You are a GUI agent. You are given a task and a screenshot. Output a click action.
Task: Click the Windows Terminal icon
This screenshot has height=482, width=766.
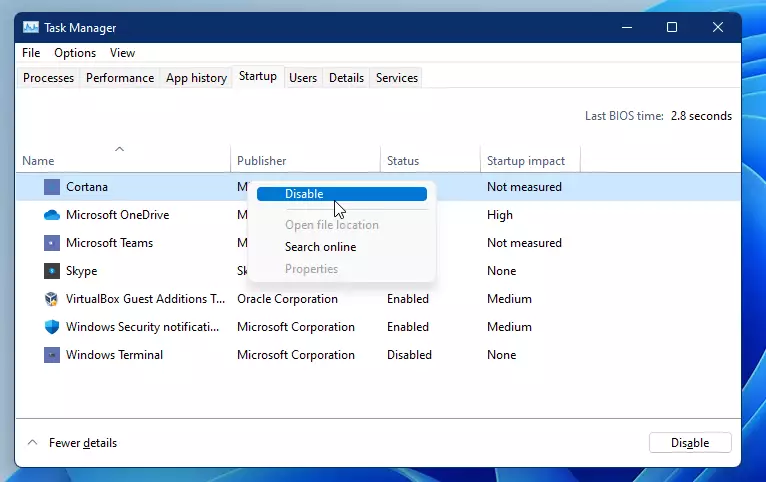52,355
